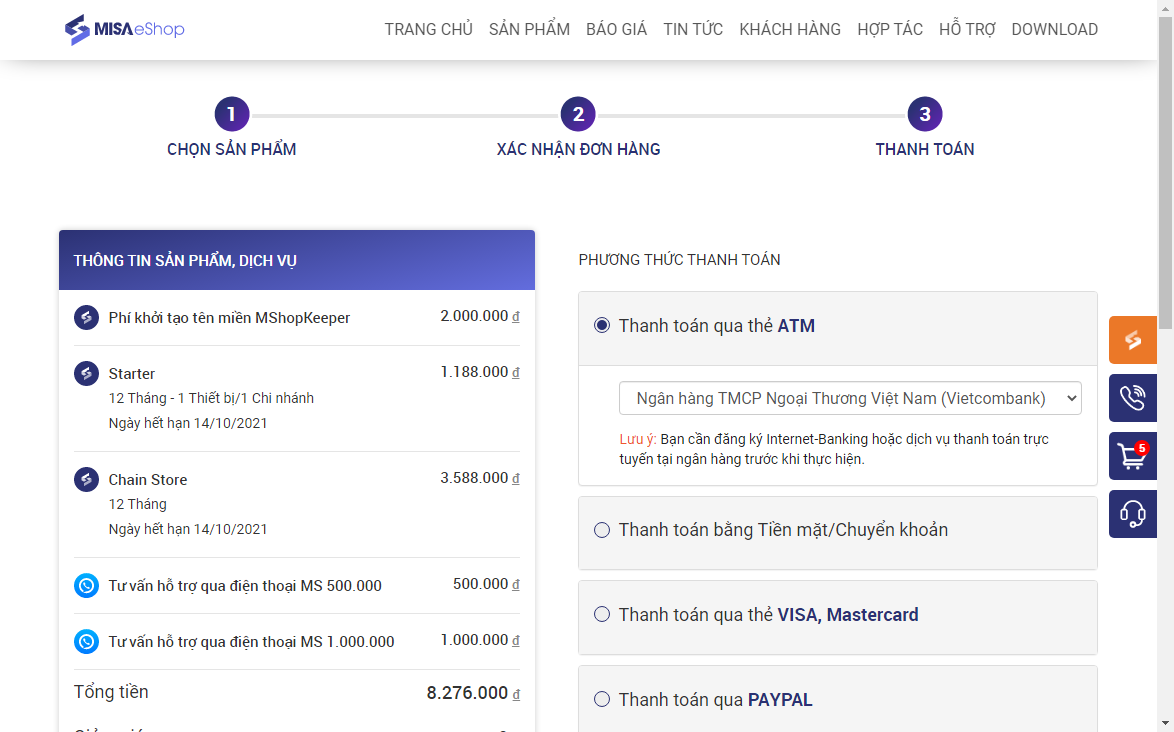Viewport: 1174px width, 732px height.
Task: Click the page vertical scrollbar thumb
Action: tap(1166, 172)
